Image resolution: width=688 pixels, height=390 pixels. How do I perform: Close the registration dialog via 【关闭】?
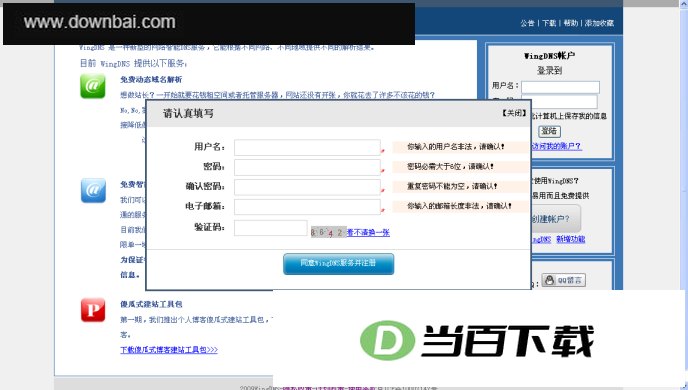pyautogui.click(x=513, y=113)
